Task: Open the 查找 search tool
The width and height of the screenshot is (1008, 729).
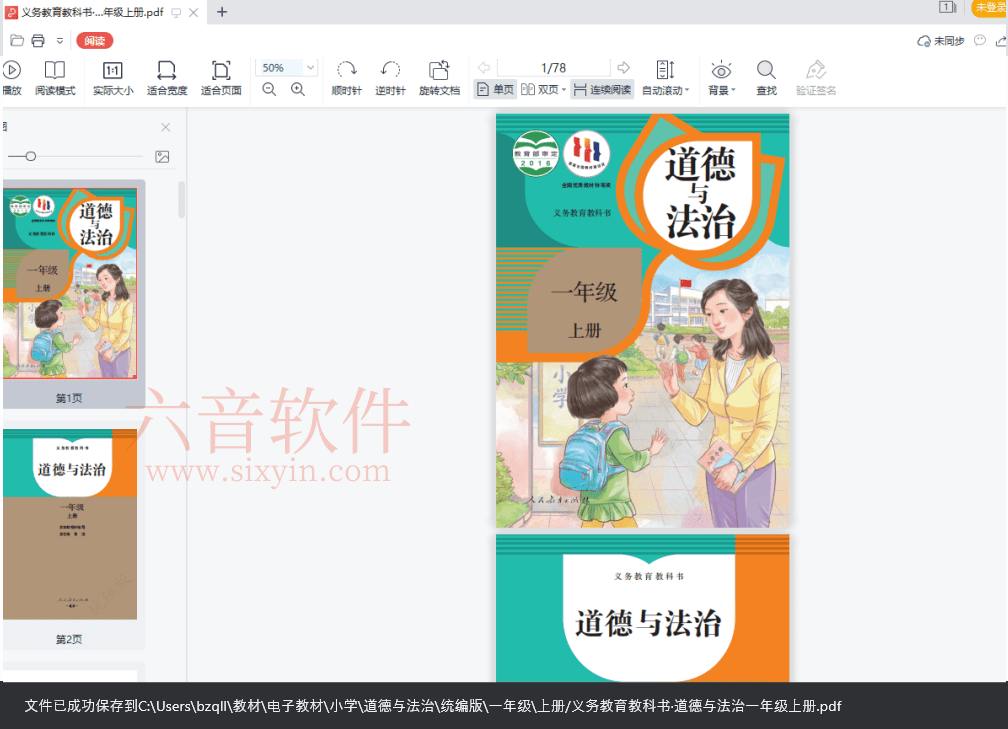Action: pyautogui.click(x=766, y=75)
